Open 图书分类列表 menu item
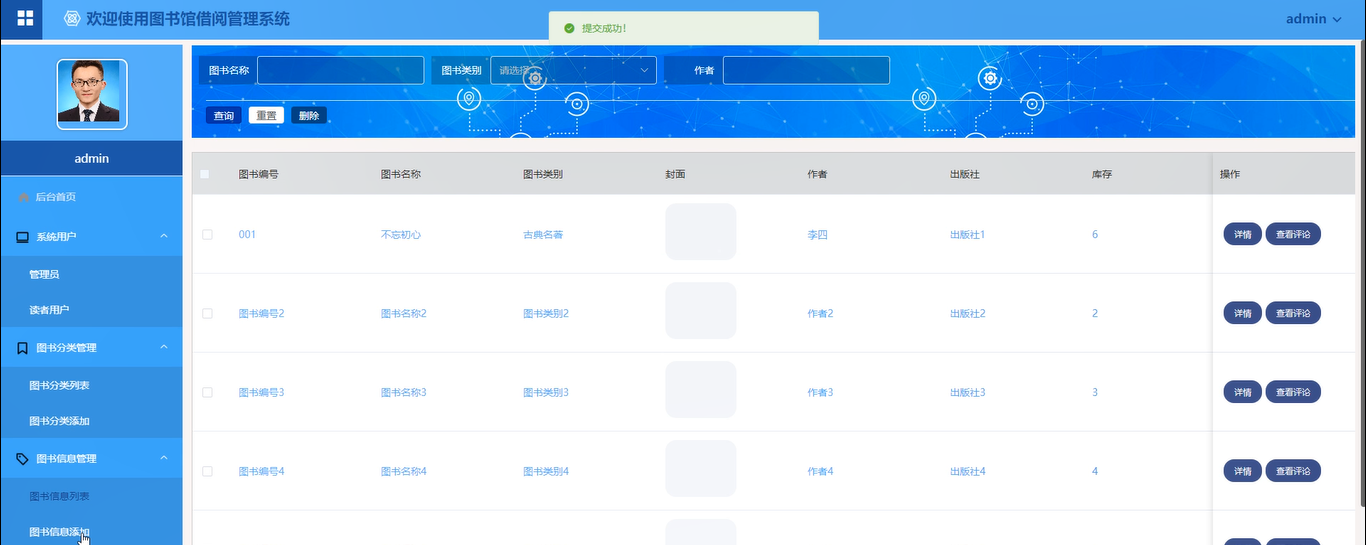Screen dimensions: 1366x545 tap(92, 385)
